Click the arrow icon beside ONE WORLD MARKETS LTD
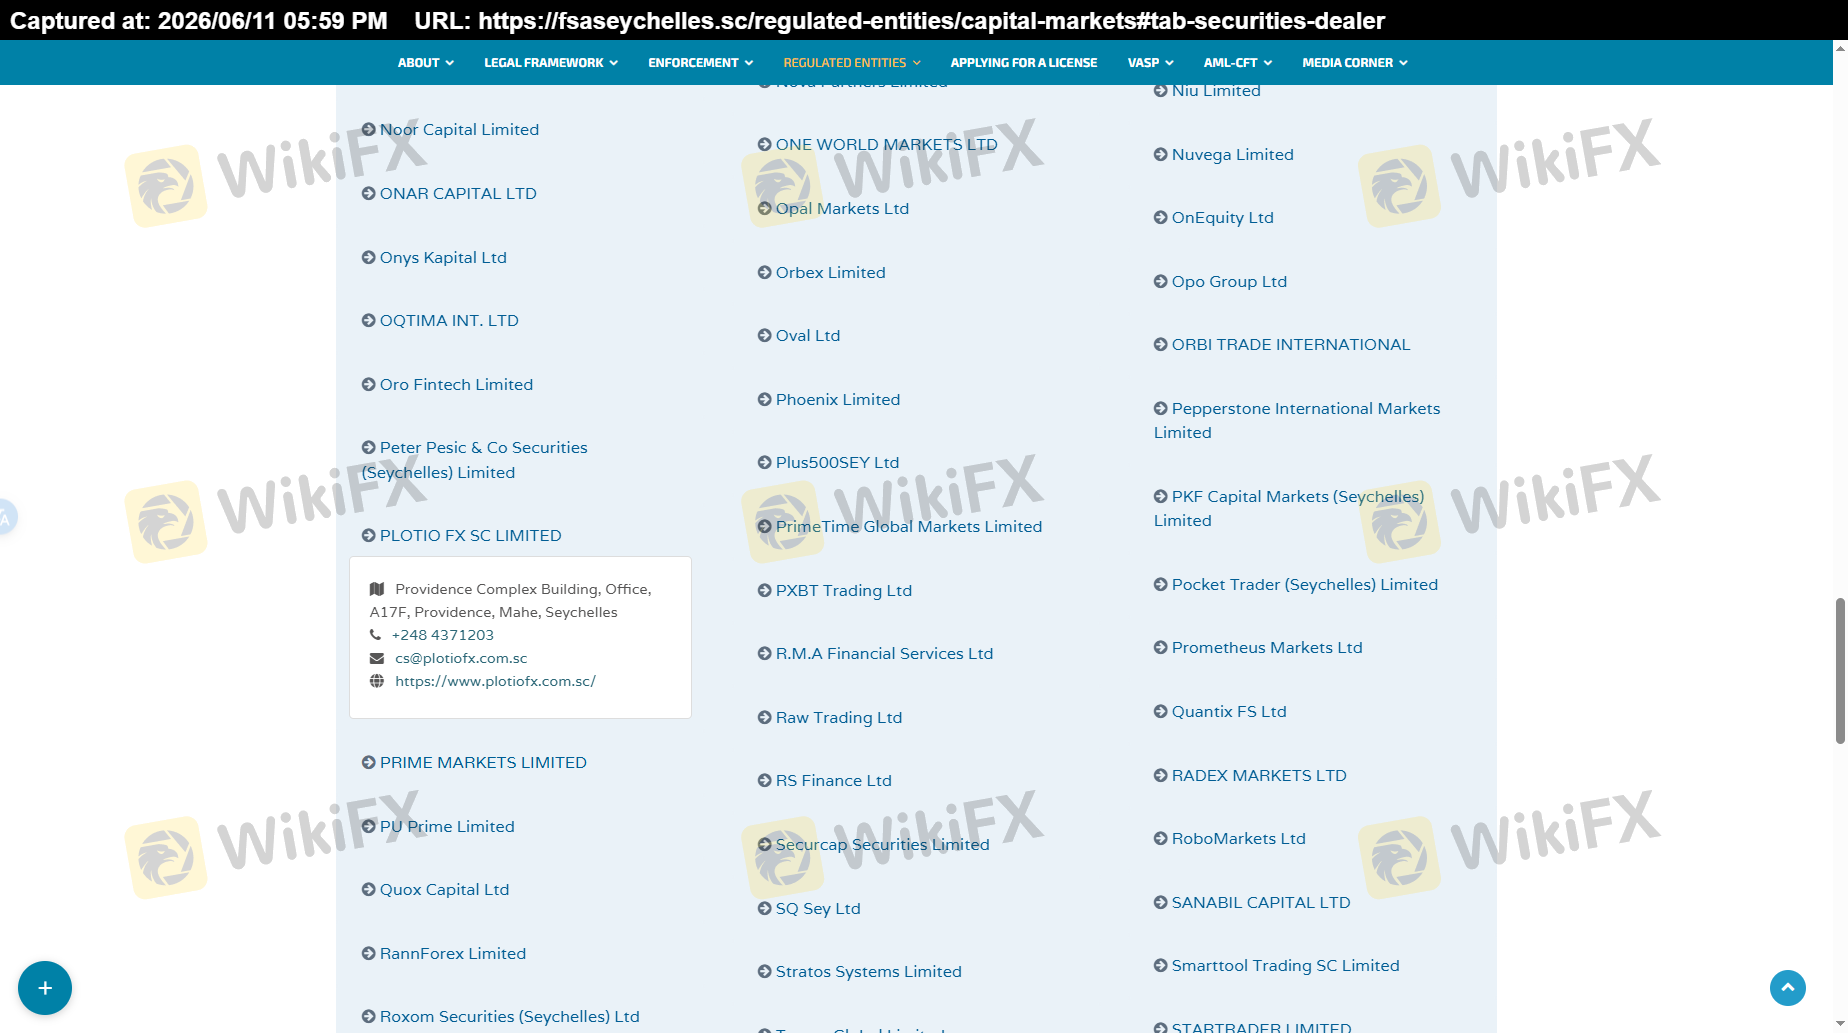This screenshot has width=1848, height=1033. [765, 145]
